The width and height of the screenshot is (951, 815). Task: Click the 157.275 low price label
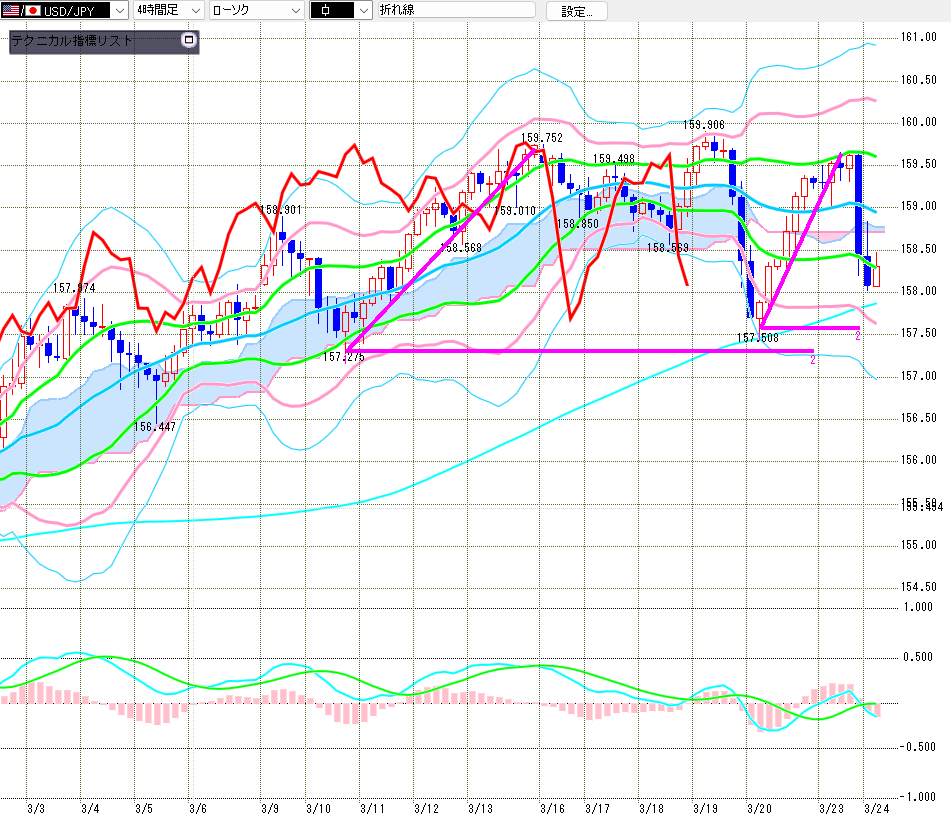(343, 357)
